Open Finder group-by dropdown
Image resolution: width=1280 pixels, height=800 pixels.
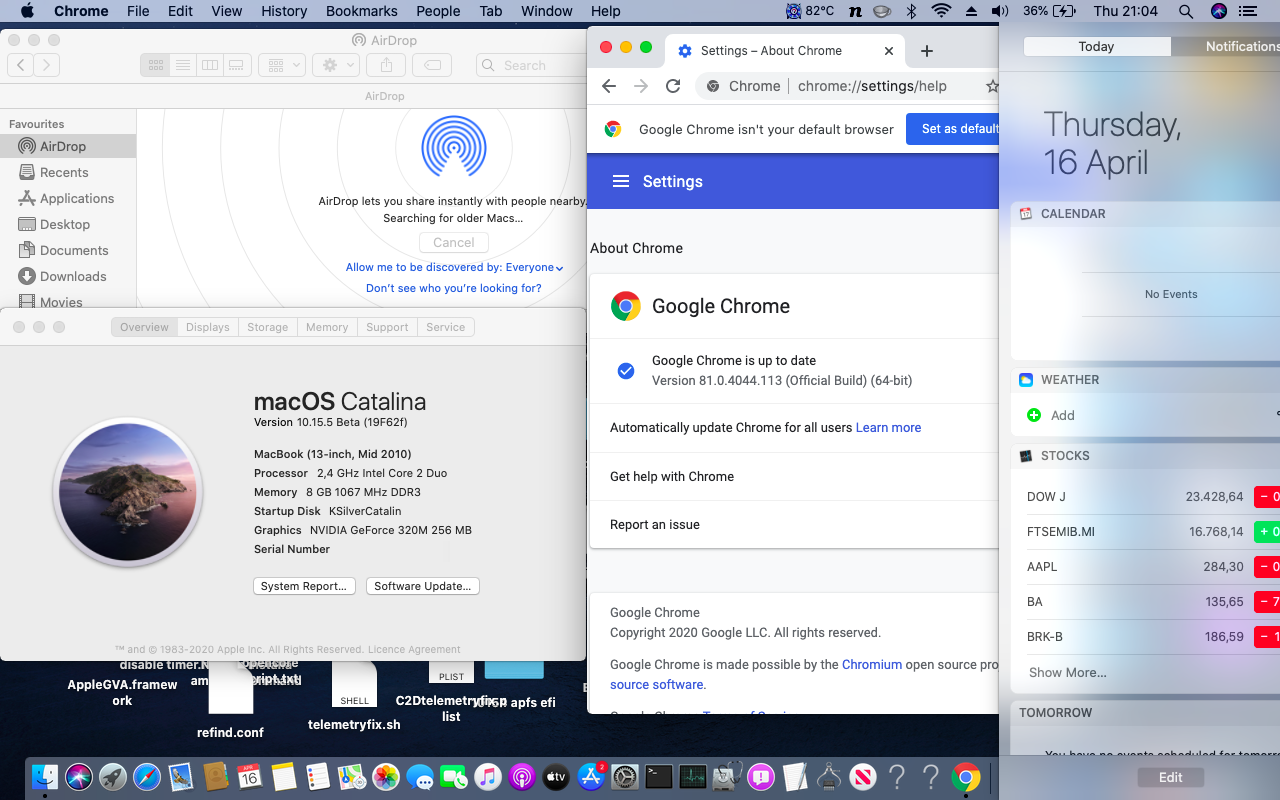282,65
